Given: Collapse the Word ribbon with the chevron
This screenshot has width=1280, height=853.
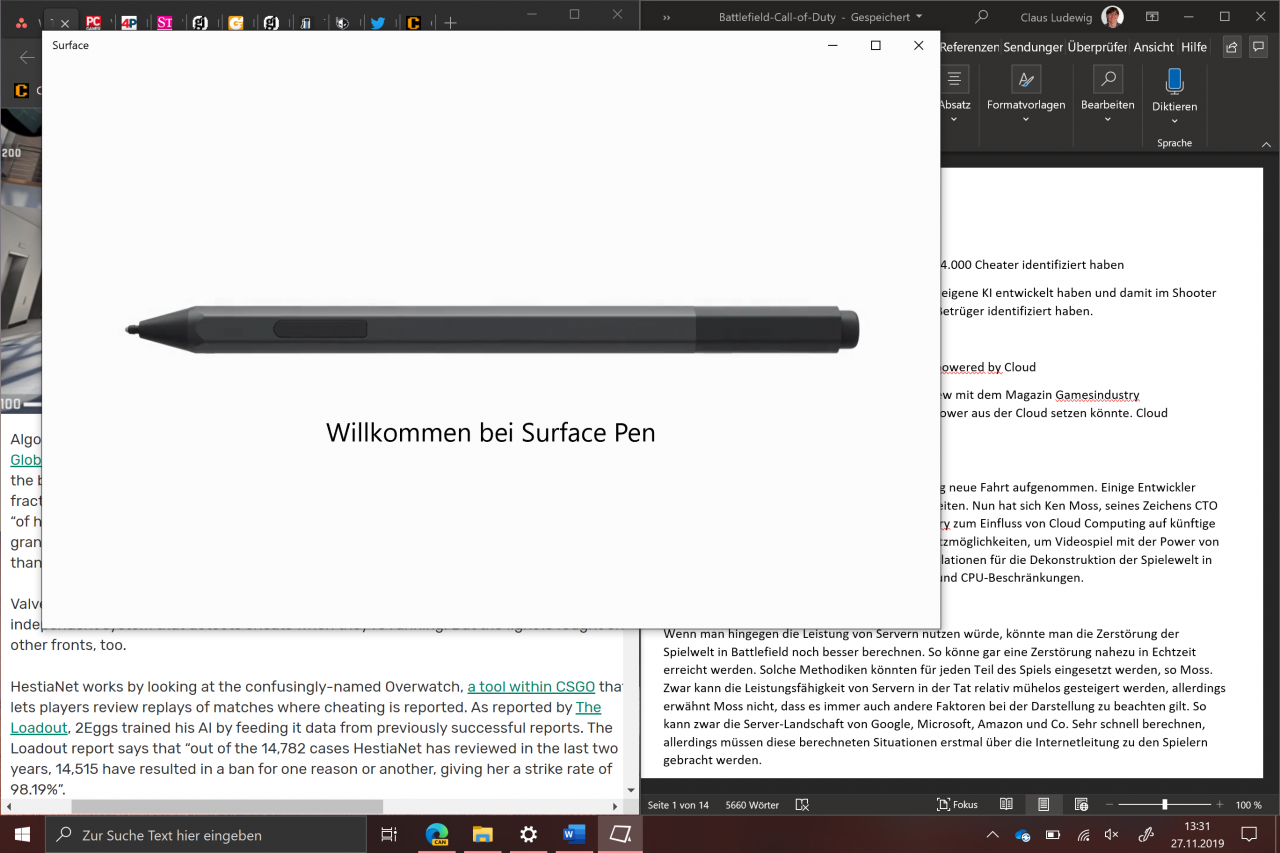Looking at the screenshot, I should tap(1265, 143).
